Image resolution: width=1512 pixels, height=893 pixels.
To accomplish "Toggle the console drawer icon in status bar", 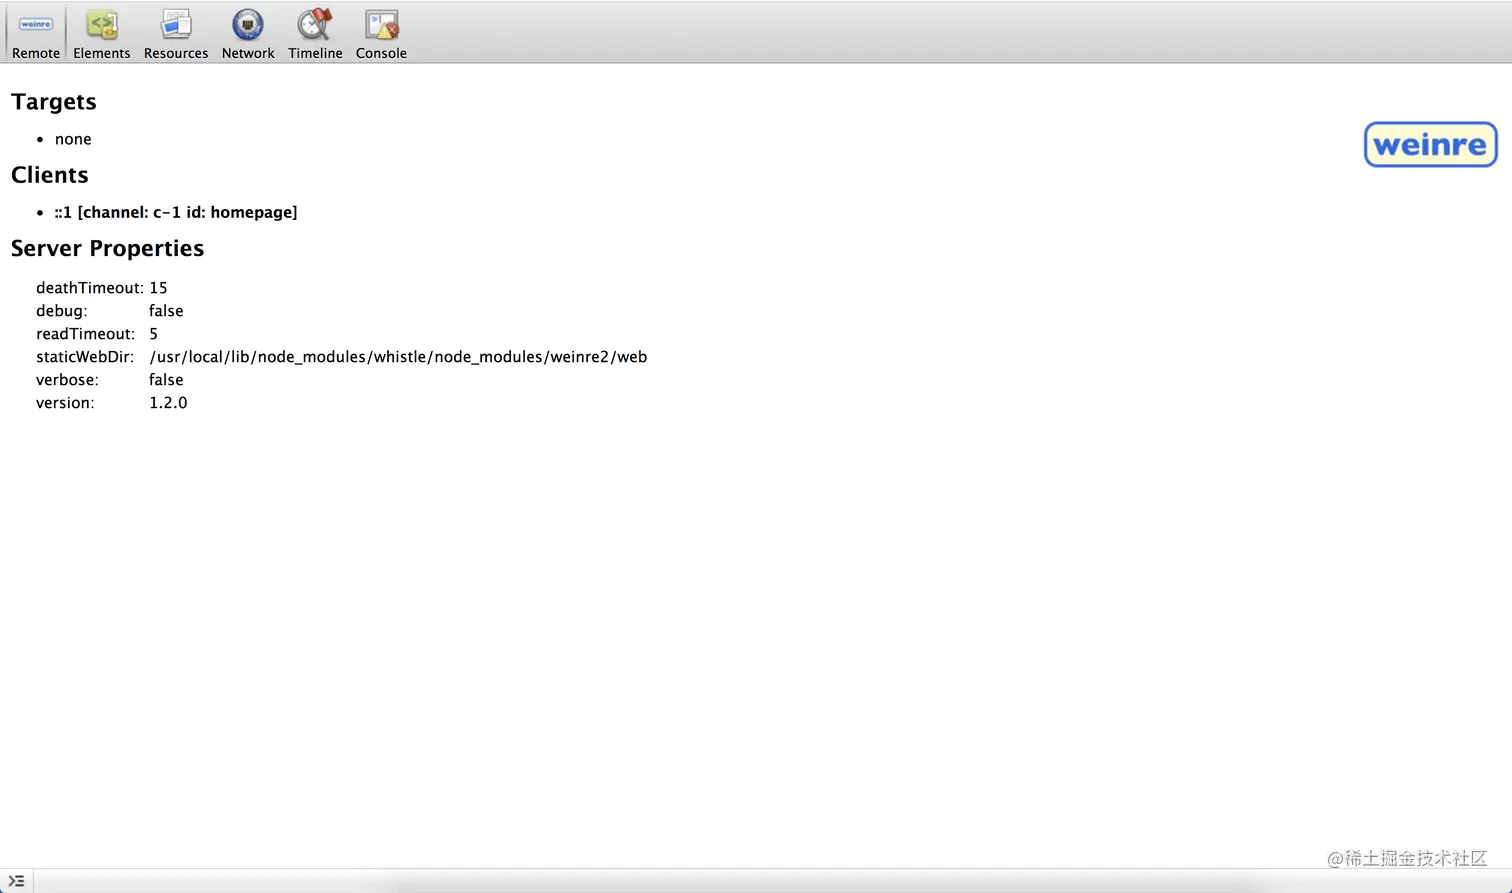I will (x=16, y=881).
